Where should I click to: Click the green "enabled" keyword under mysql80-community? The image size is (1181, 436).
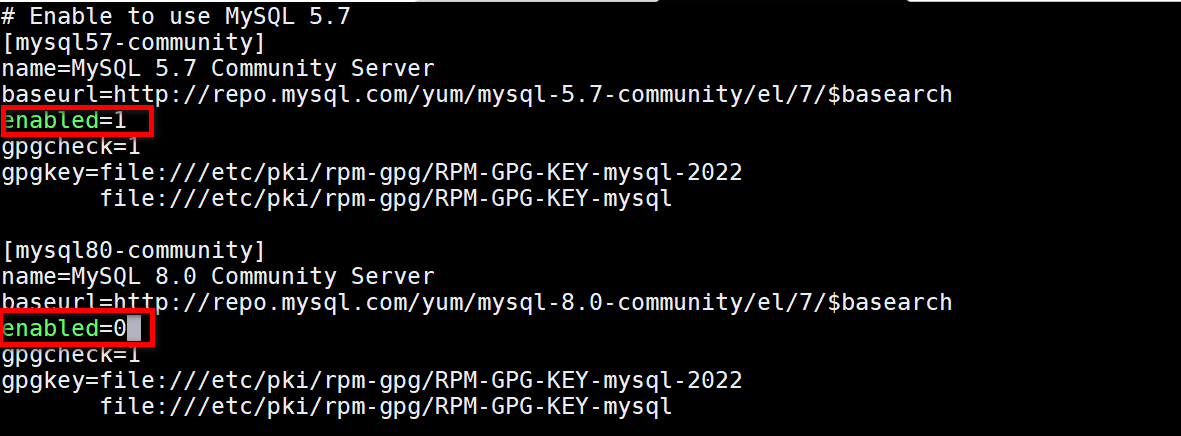tap(50, 328)
